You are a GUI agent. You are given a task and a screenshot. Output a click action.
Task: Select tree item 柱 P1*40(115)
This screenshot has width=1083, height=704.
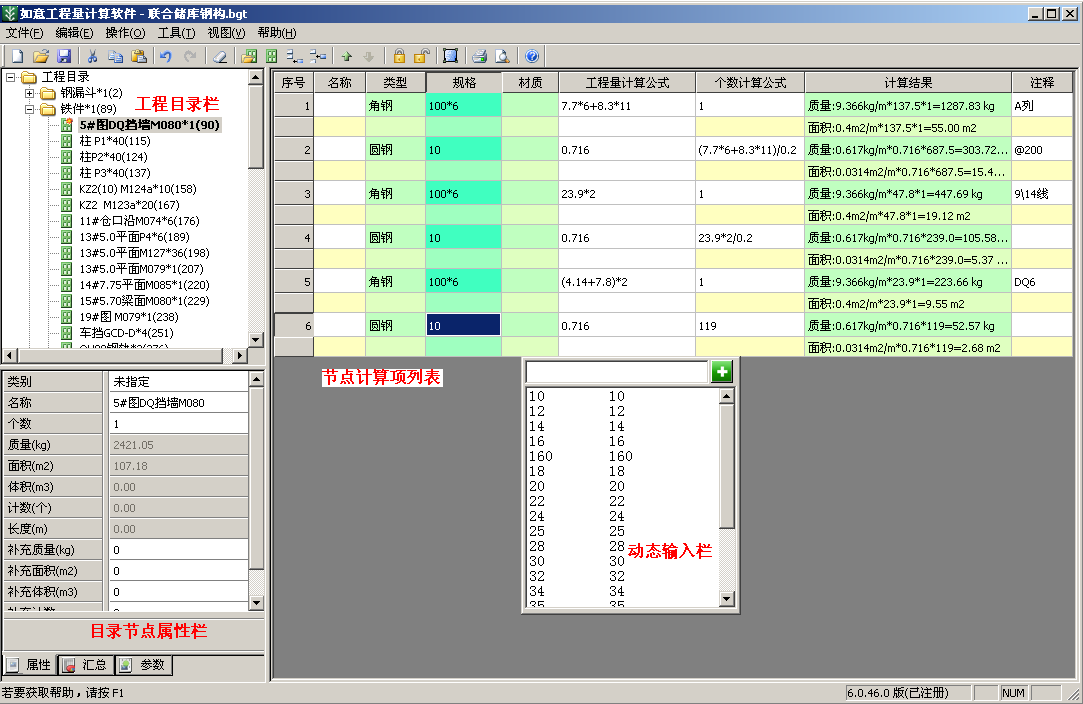point(115,141)
